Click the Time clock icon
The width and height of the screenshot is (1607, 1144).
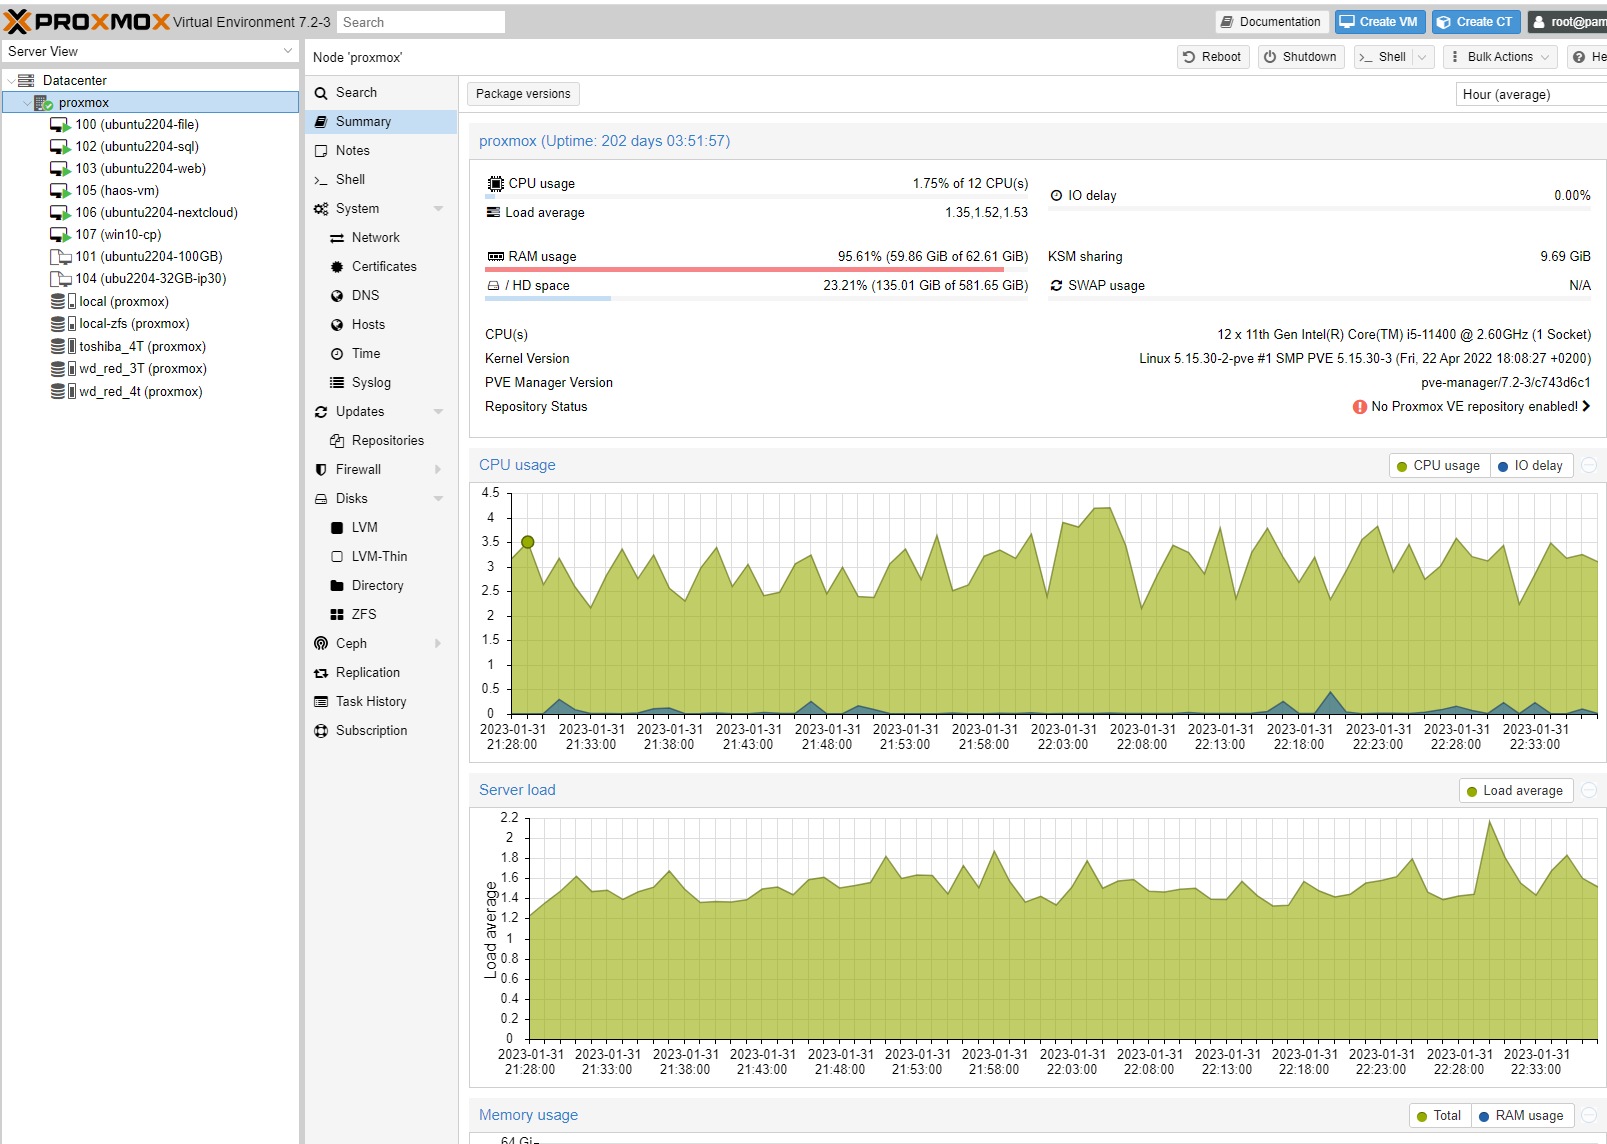point(337,354)
